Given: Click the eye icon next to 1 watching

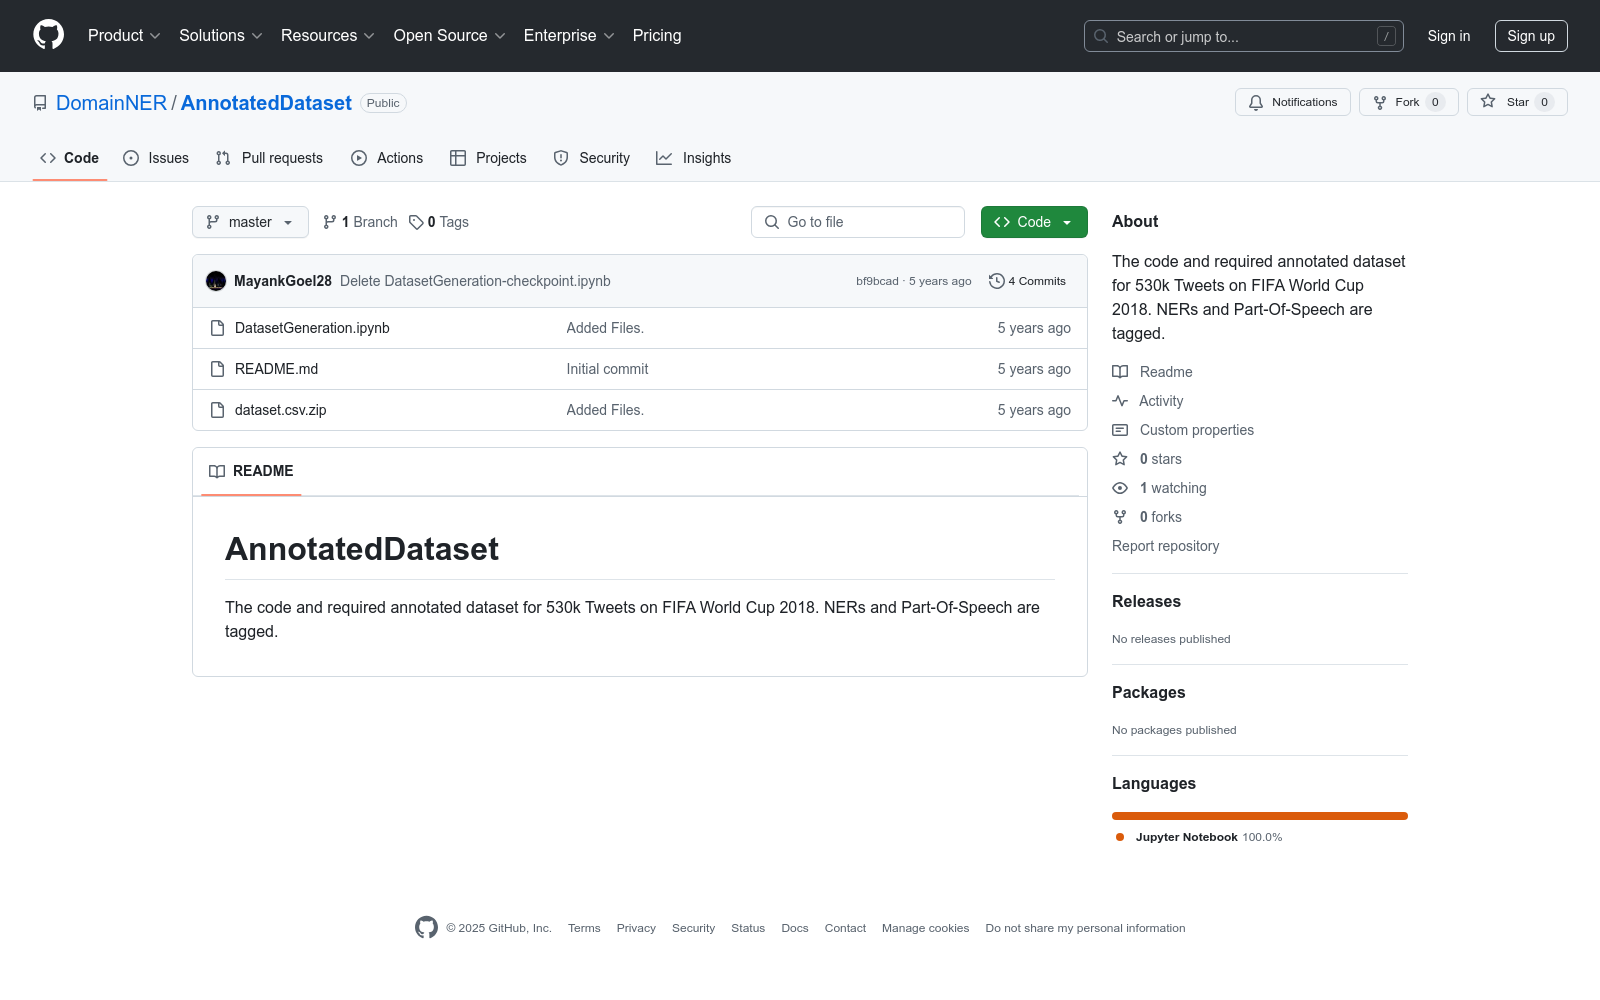Looking at the screenshot, I should click(x=1120, y=488).
